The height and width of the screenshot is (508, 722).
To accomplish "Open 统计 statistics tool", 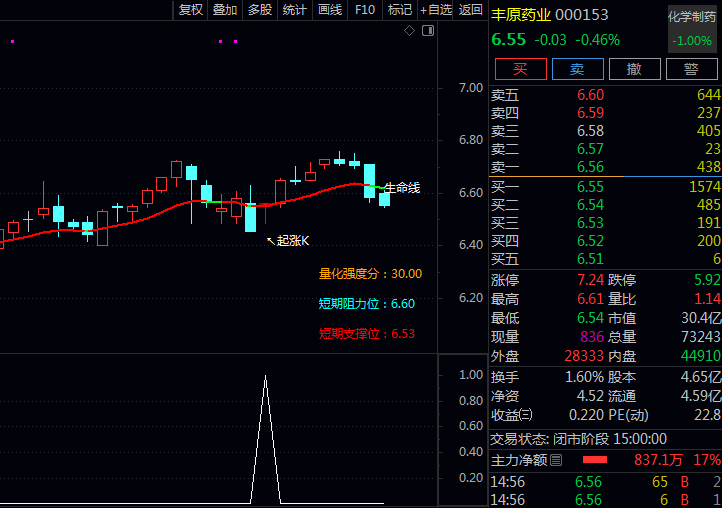I will pyautogui.click(x=295, y=10).
